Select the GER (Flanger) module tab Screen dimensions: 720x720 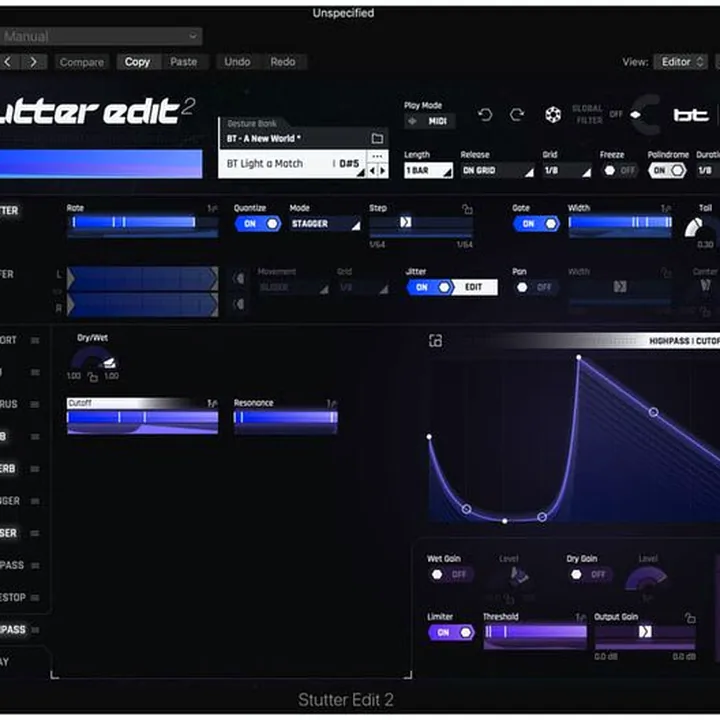click(x=10, y=501)
